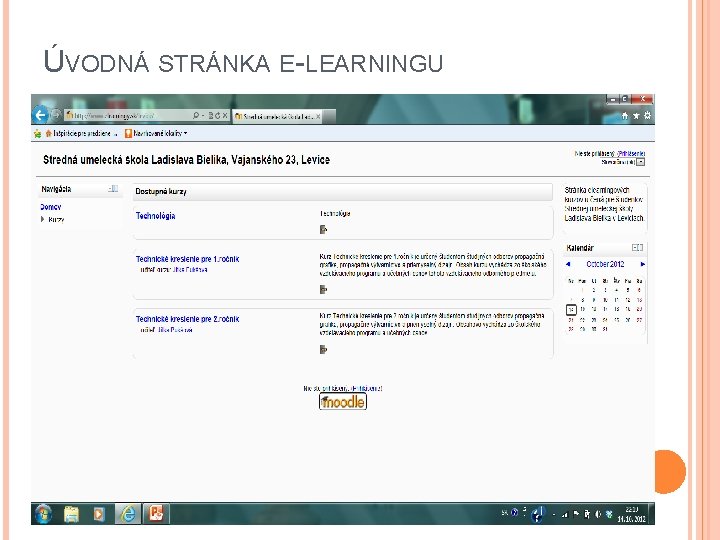The height and width of the screenshot is (540, 720).
Task: Open teacher name link under 1.ročník course
Action: (x=190, y=270)
